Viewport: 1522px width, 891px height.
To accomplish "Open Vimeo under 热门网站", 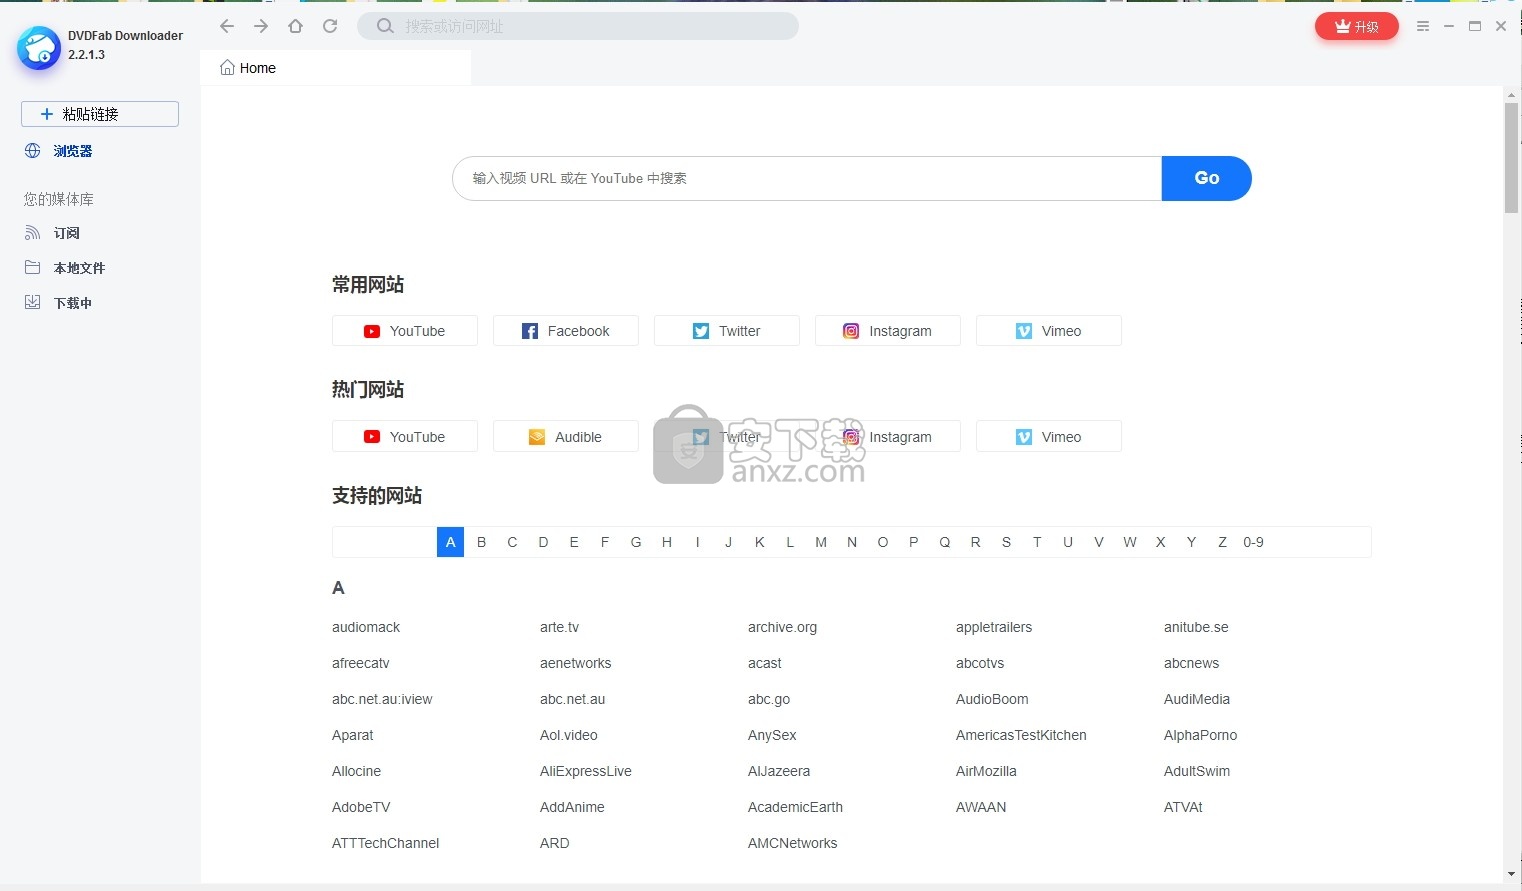I will click(x=1049, y=437).
